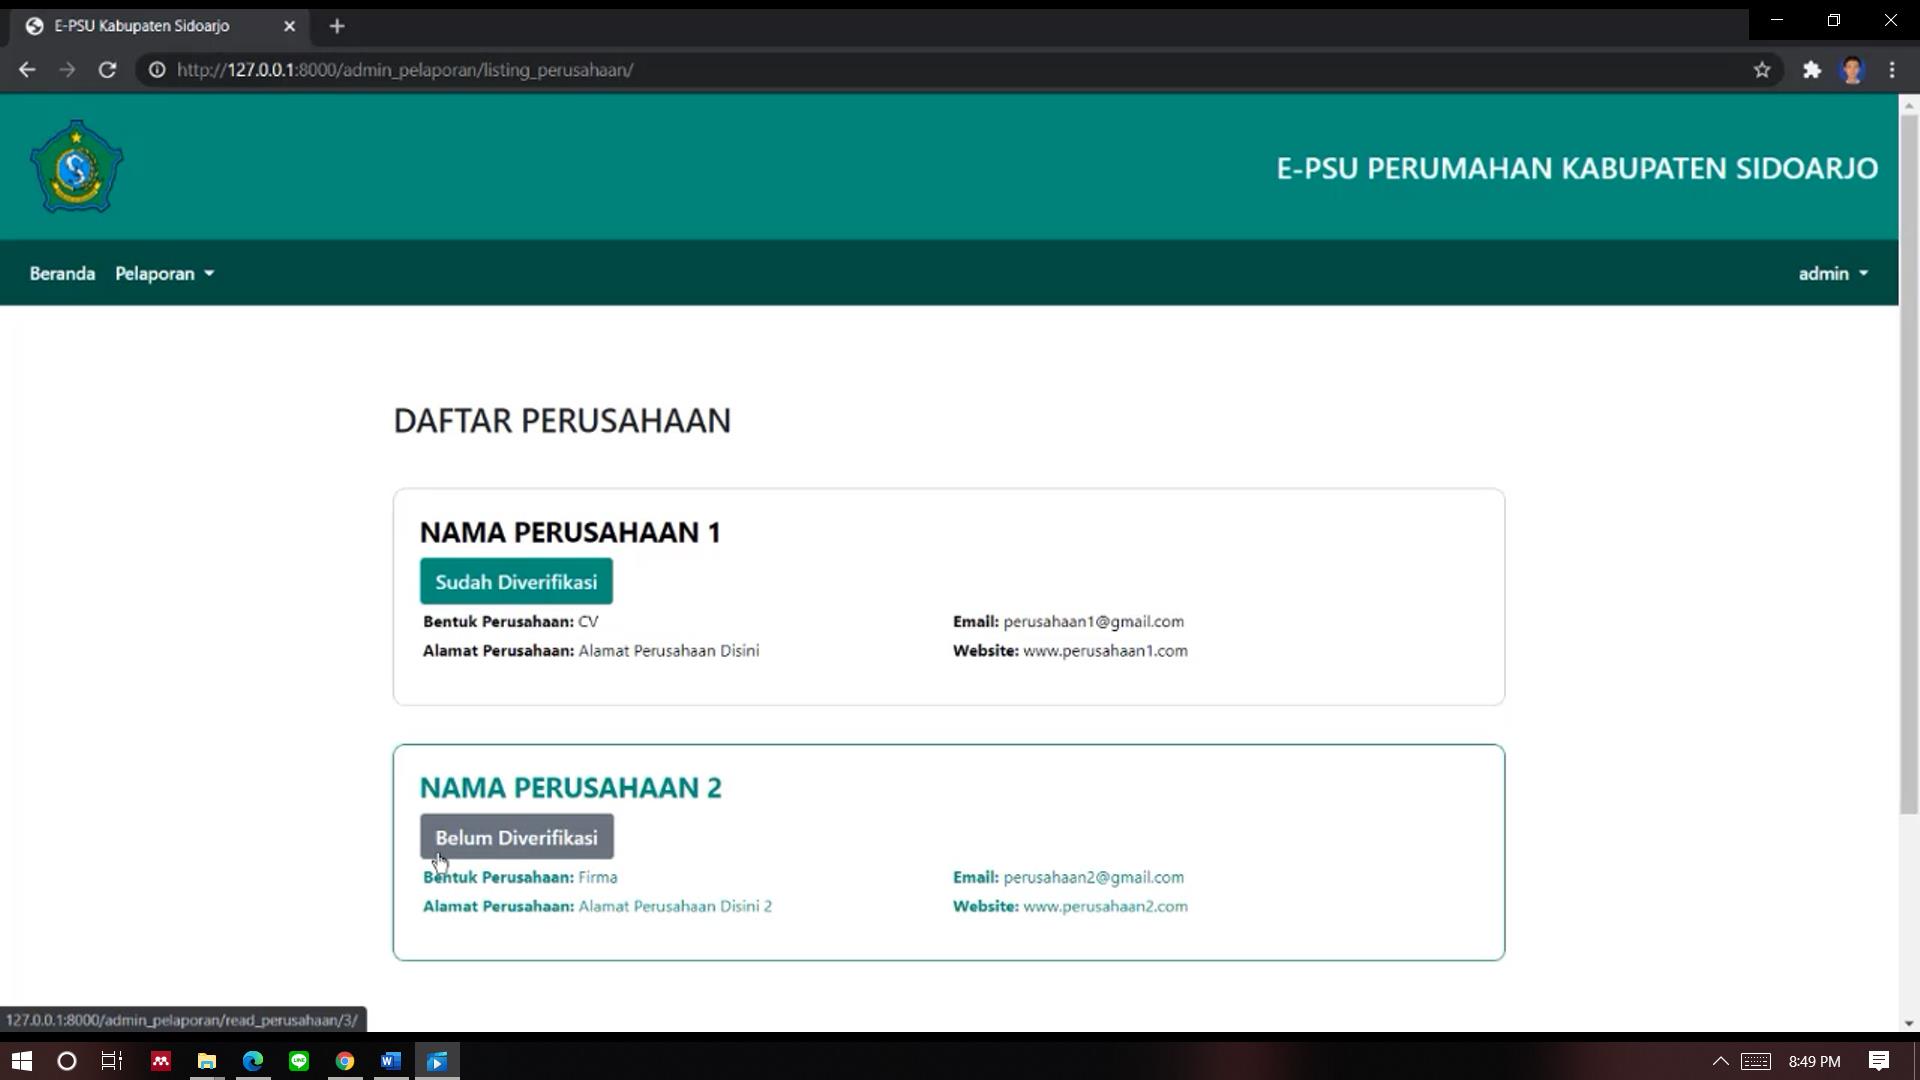Click the Sudah Diverifikasi button
The width and height of the screenshot is (1920, 1080).
[516, 581]
